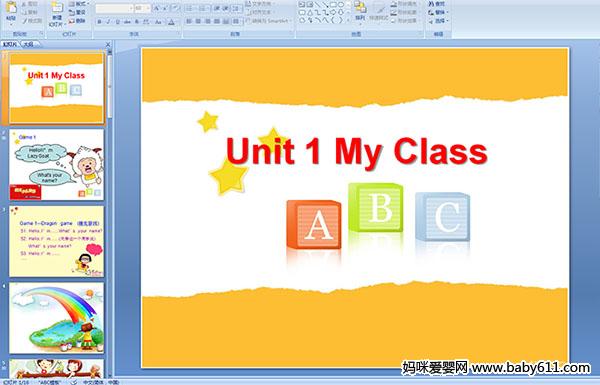Toggle align text right
Screen dimensions: 600x385
tap(208, 21)
